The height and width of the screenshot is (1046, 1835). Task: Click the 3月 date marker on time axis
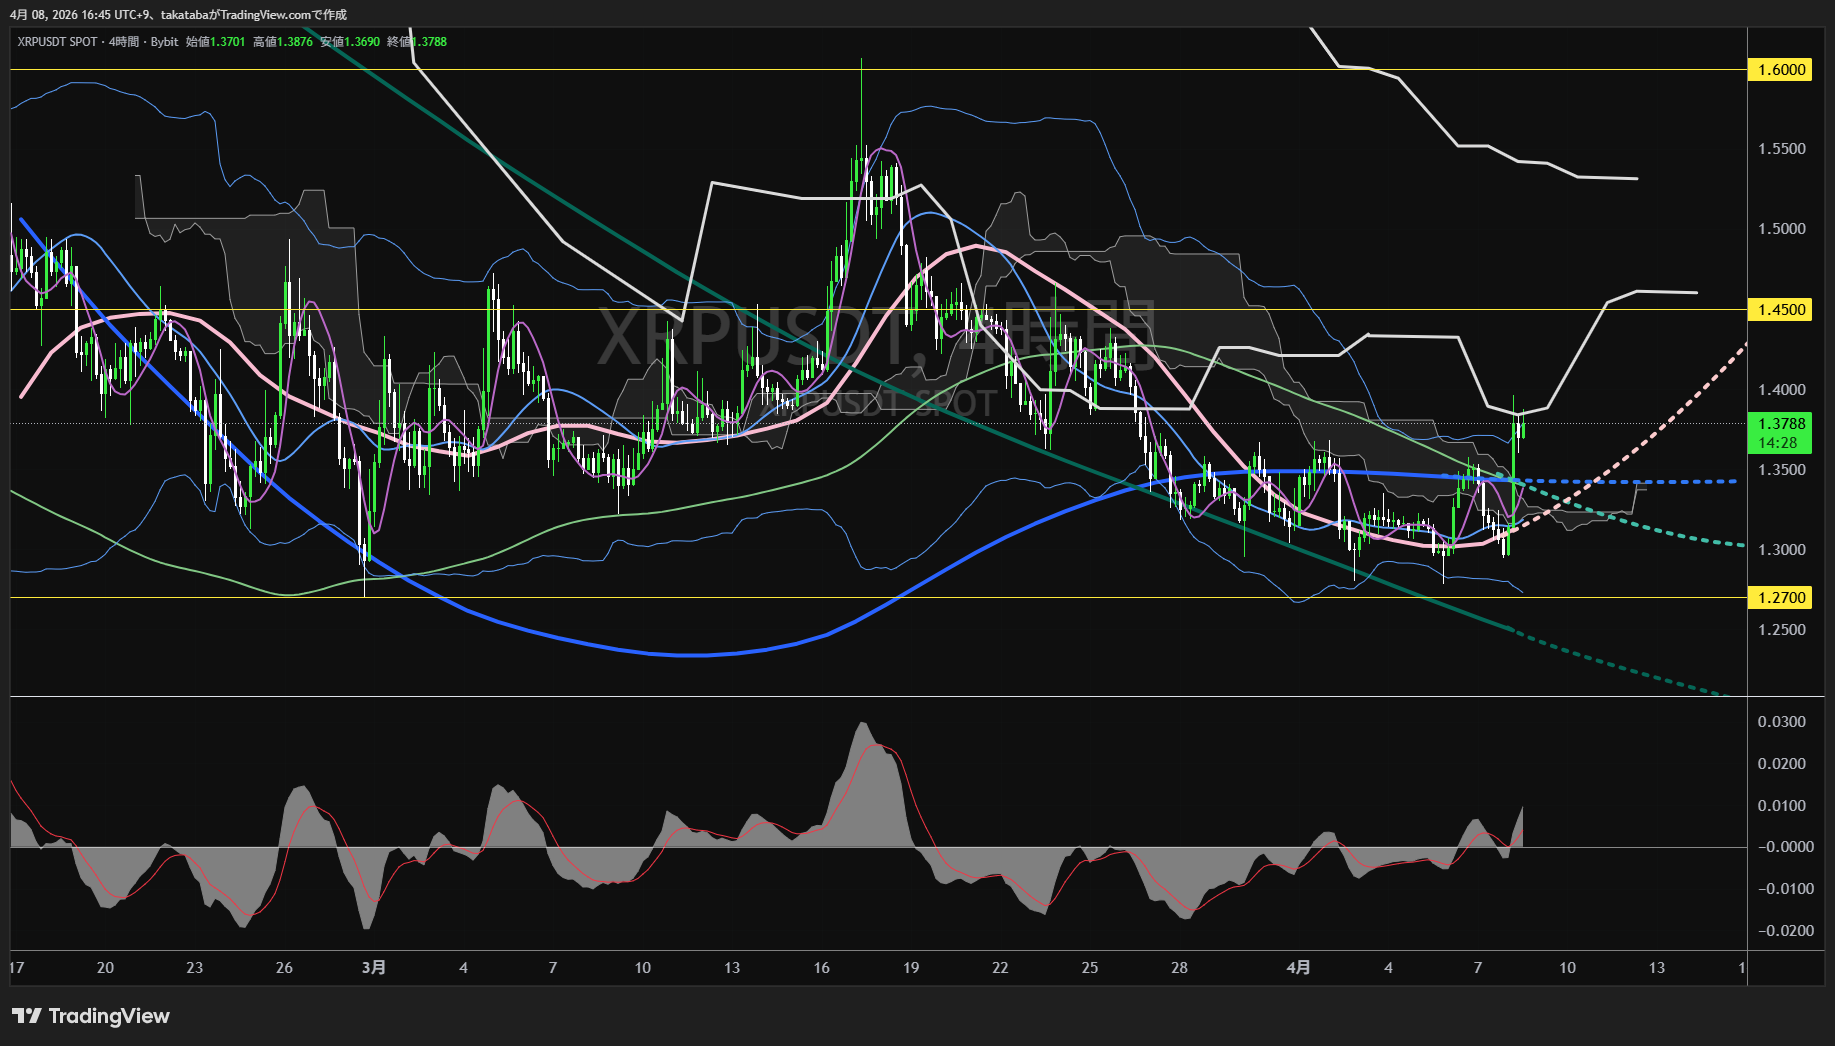click(373, 967)
